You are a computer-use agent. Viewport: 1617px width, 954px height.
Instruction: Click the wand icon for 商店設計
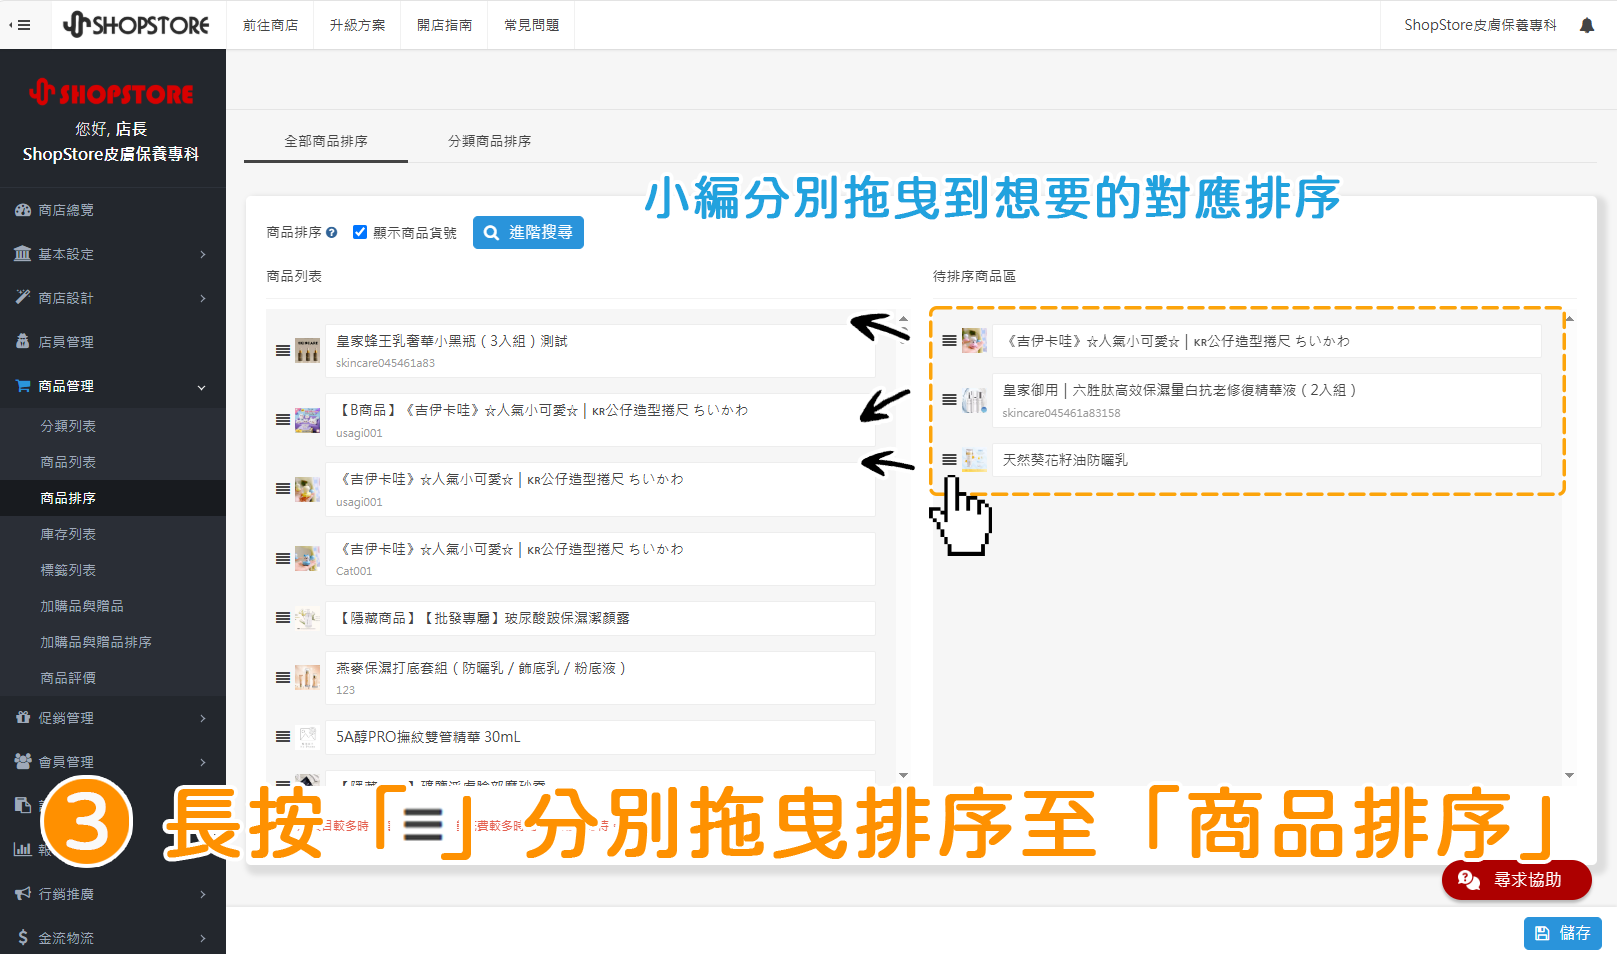(x=22, y=297)
